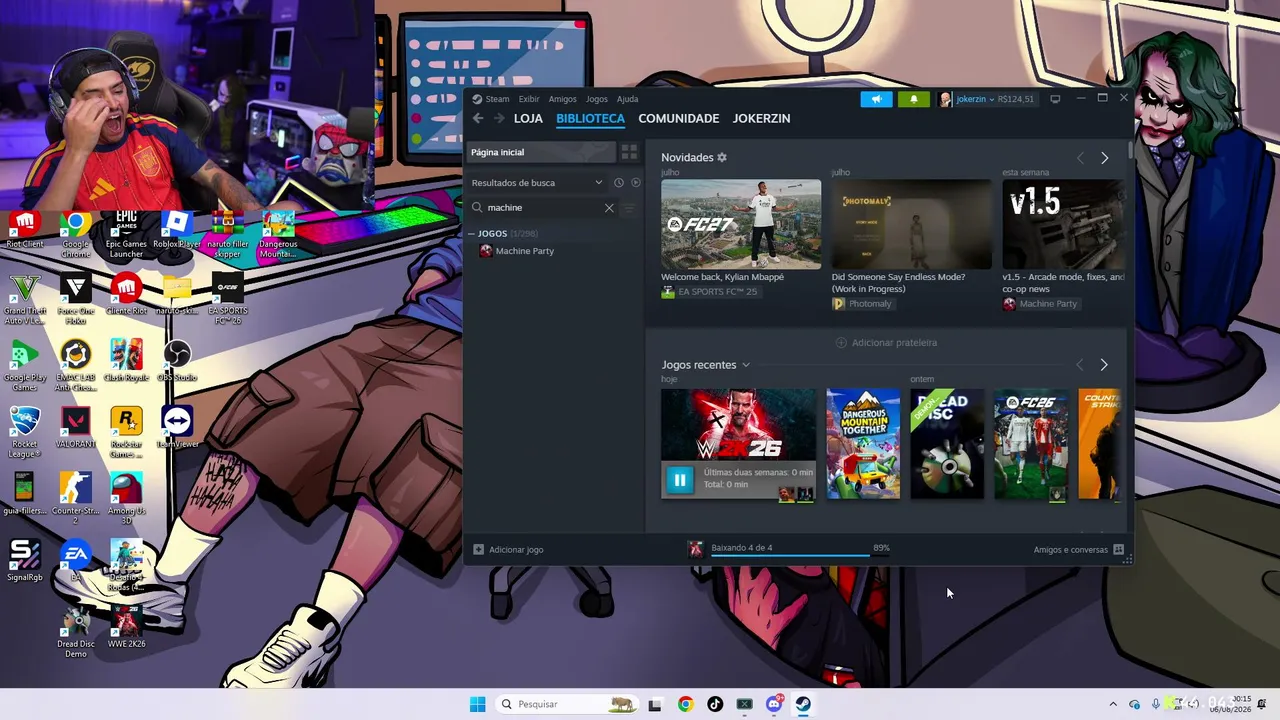The image size is (1280, 720).
Task: Open the library advanced filter options
Action: [629, 208]
